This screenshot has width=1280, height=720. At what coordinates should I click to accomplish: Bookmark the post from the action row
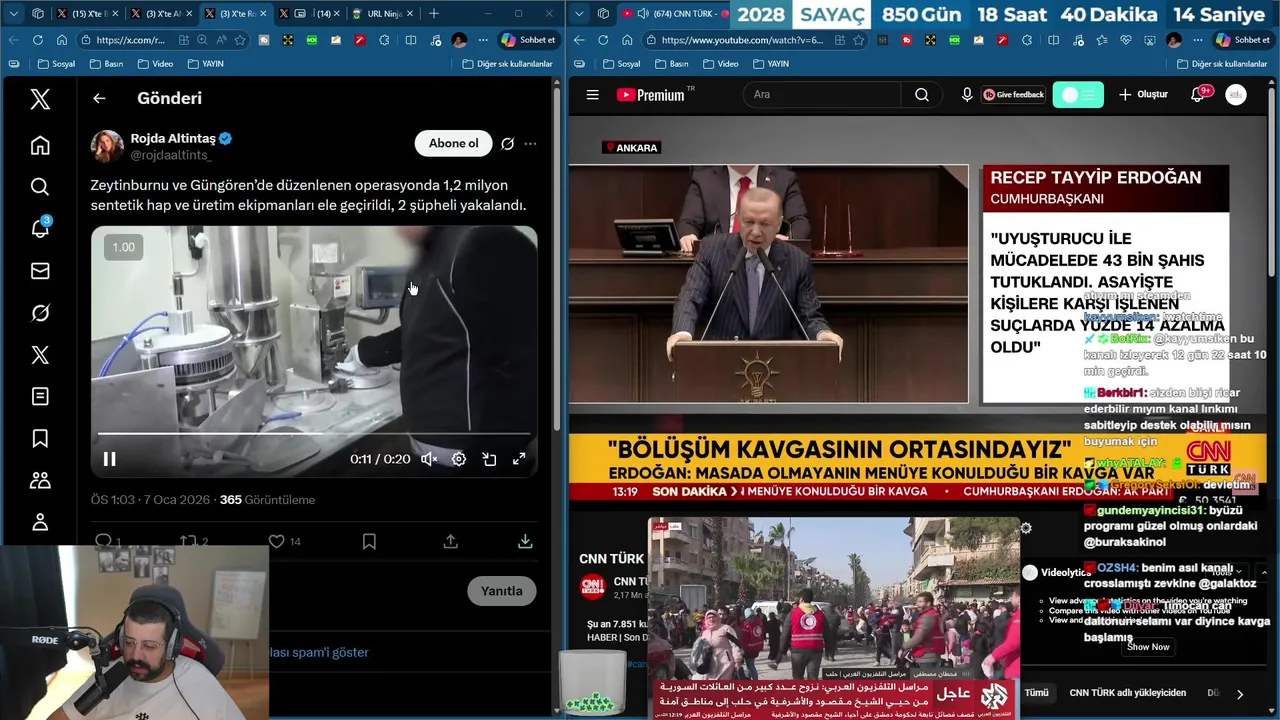pyautogui.click(x=369, y=541)
